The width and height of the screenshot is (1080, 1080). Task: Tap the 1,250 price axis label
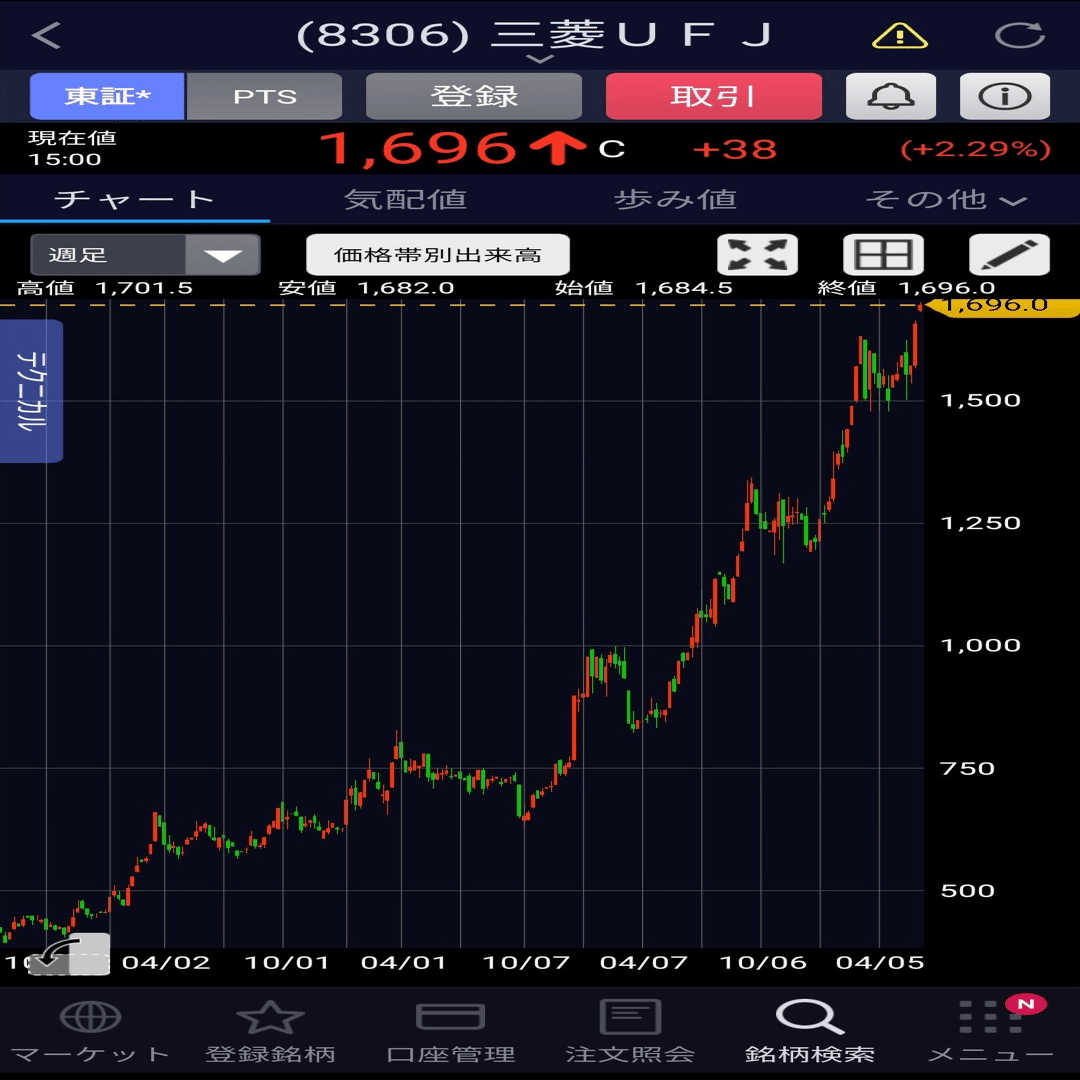coord(980,523)
